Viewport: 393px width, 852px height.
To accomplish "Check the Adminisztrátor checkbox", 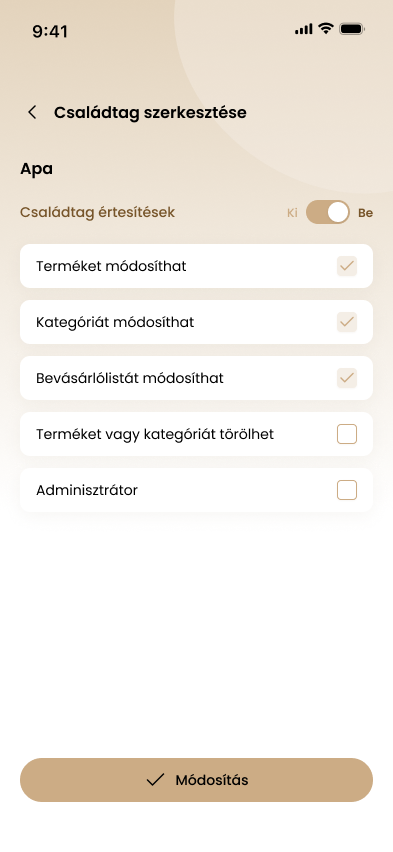I will (x=347, y=490).
